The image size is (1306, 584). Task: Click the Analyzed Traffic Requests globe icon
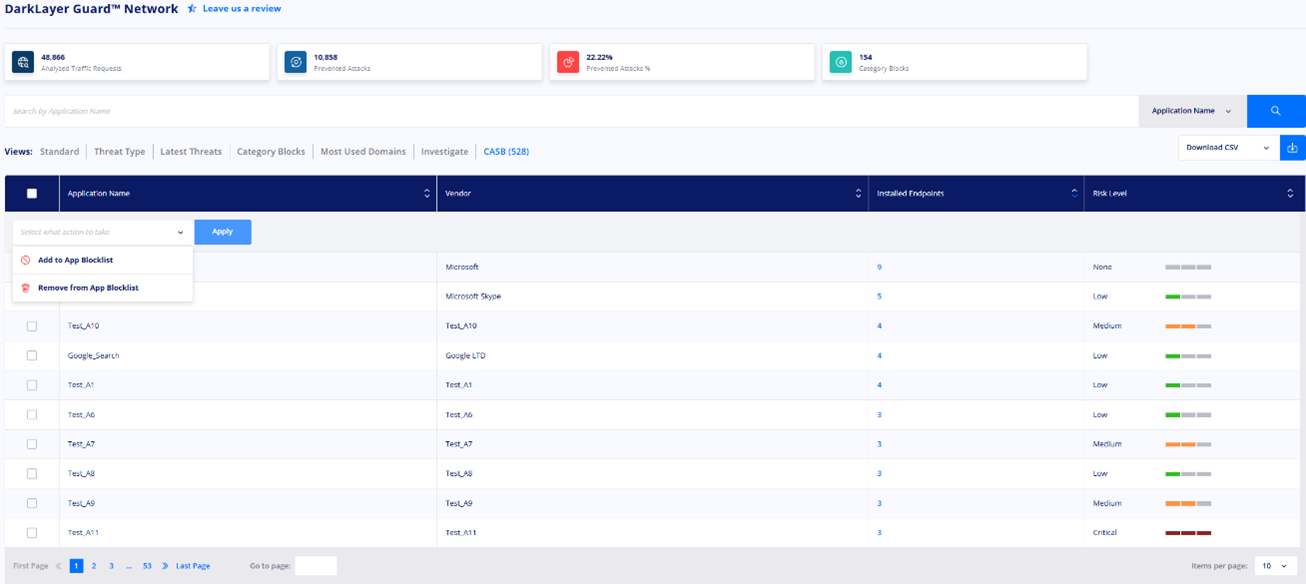point(23,62)
